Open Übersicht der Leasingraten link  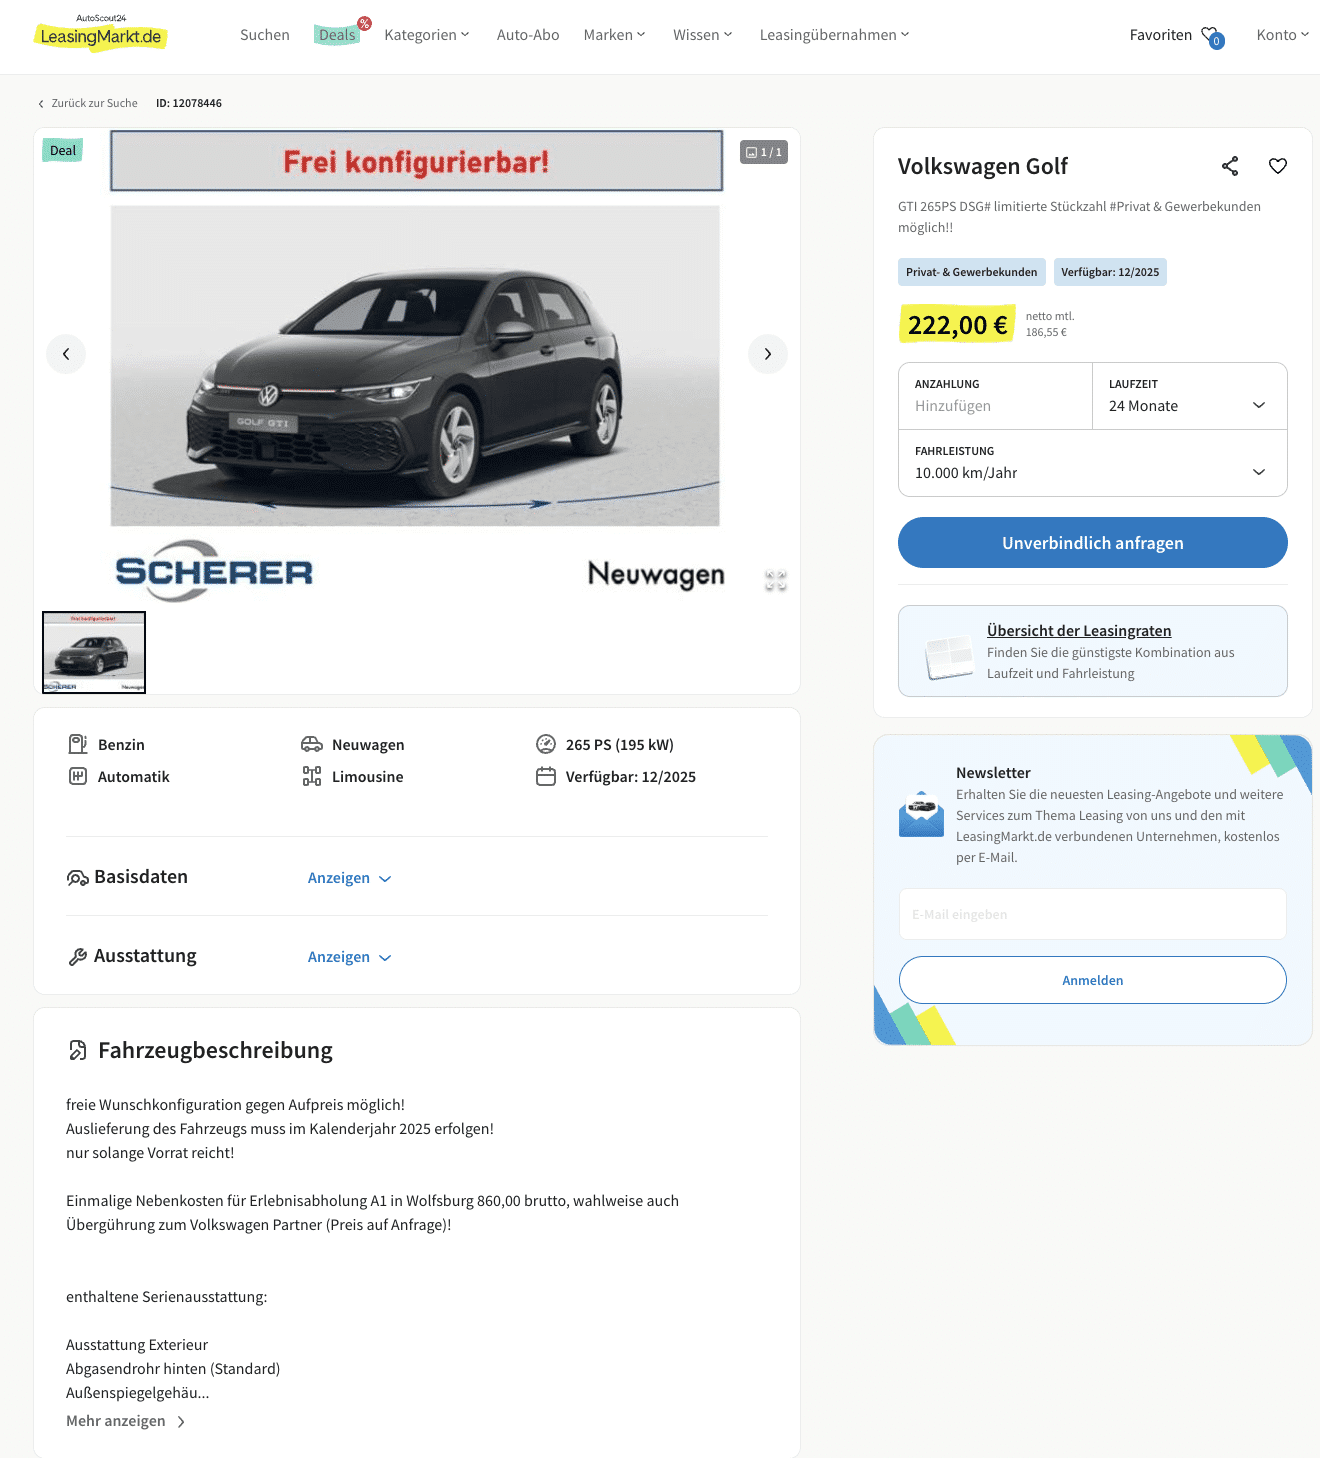[1079, 631]
